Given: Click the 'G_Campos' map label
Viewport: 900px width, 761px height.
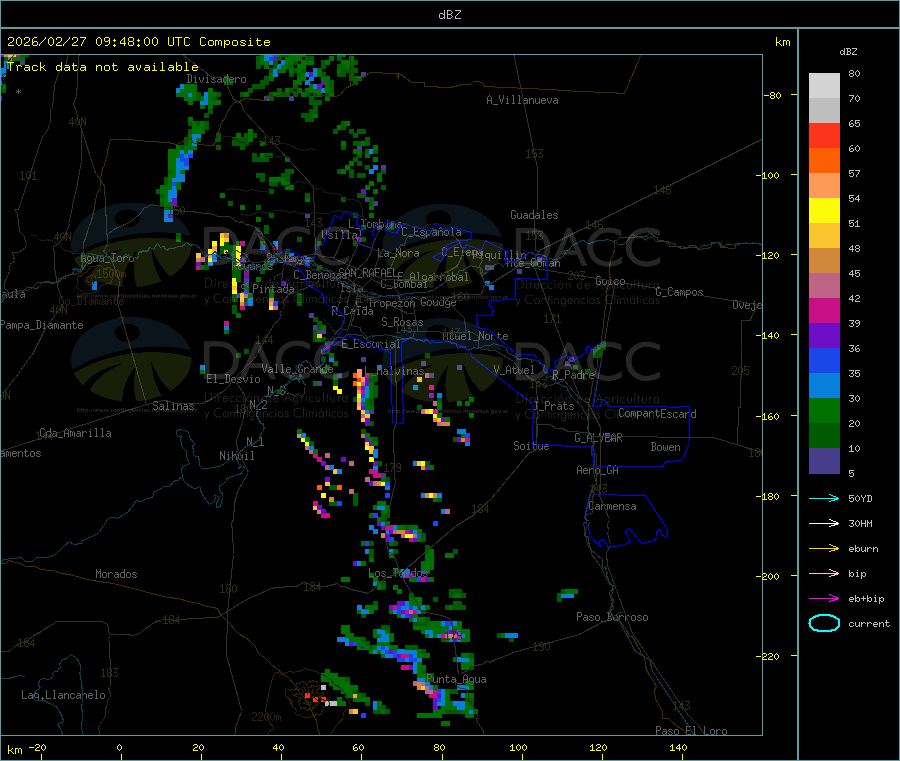Looking at the screenshot, I should [x=680, y=292].
